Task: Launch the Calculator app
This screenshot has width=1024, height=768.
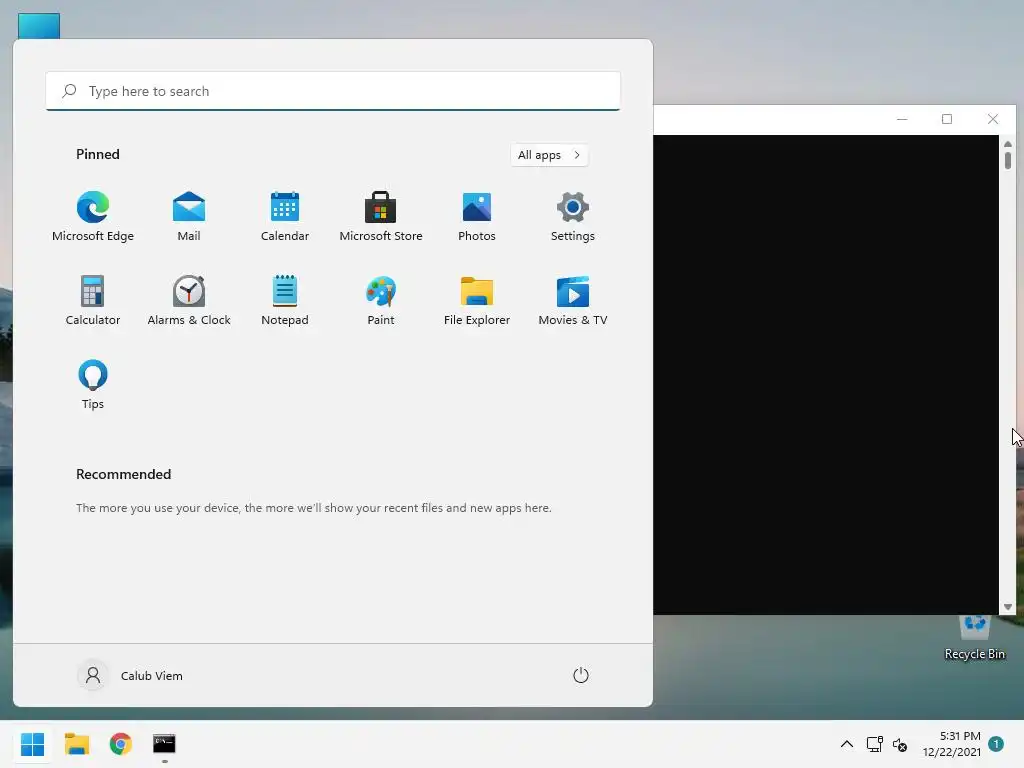Action: [x=93, y=300]
